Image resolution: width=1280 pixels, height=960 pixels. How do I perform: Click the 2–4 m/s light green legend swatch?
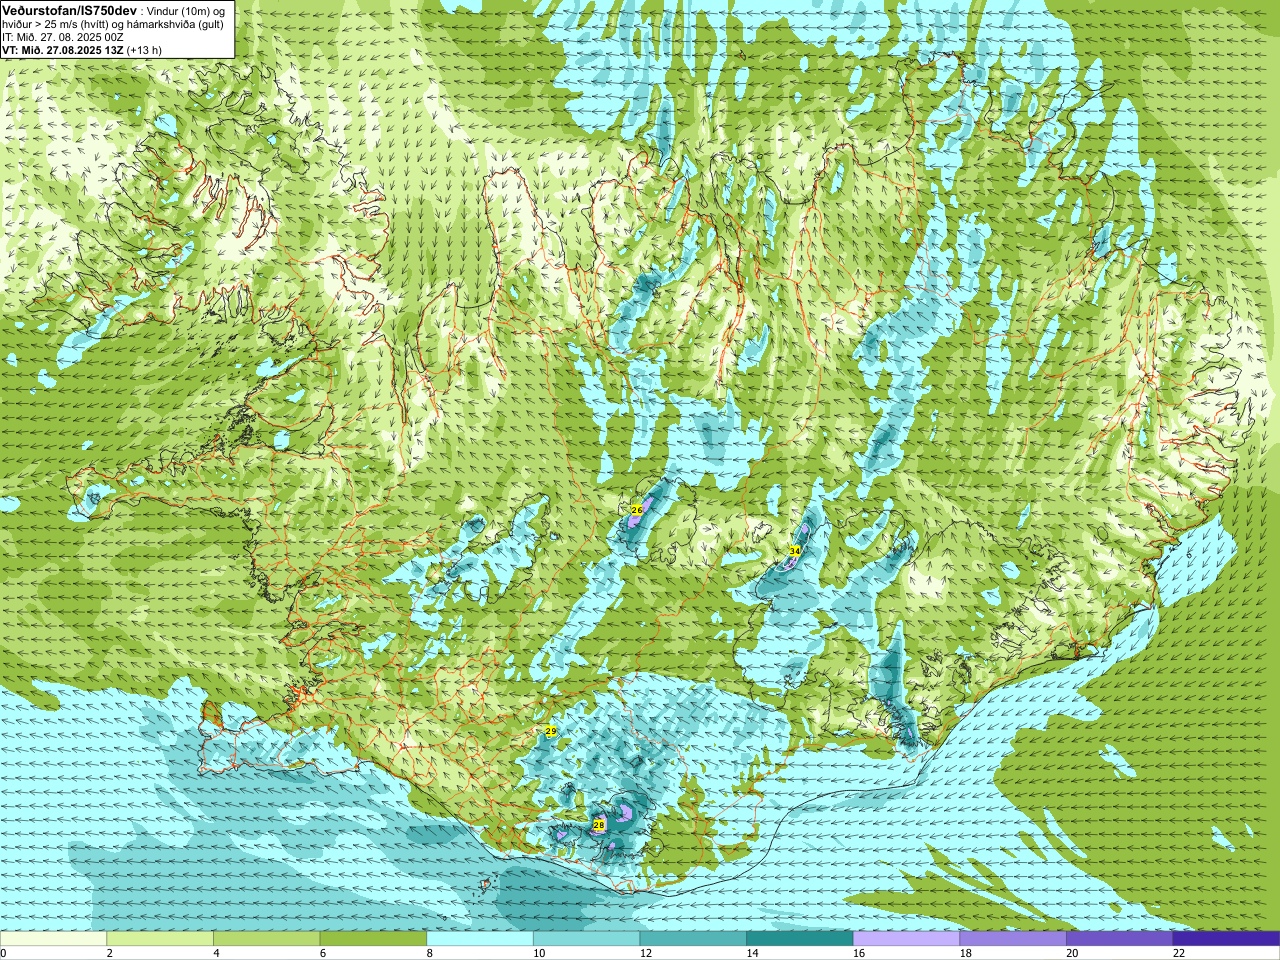pos(160,939)
